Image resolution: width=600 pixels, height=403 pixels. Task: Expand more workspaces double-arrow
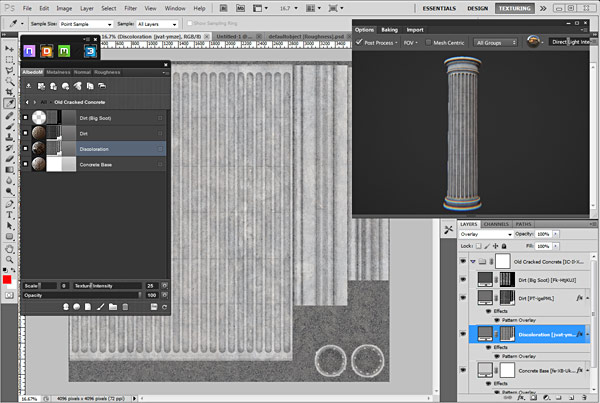coord(543,8)
